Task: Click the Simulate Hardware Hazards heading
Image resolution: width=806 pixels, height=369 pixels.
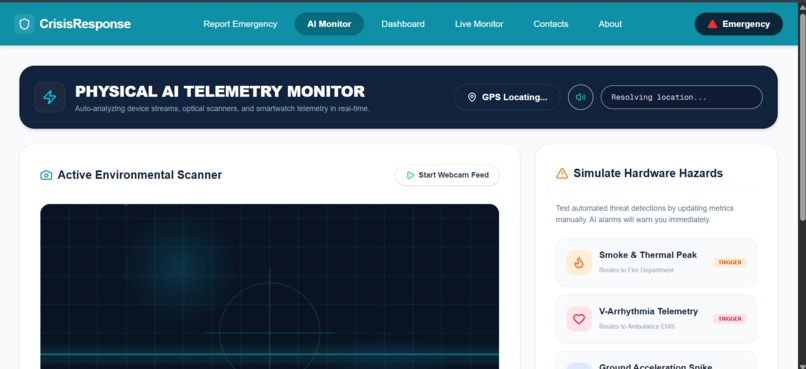Action: pyautogui.click(x=648, y=174)
